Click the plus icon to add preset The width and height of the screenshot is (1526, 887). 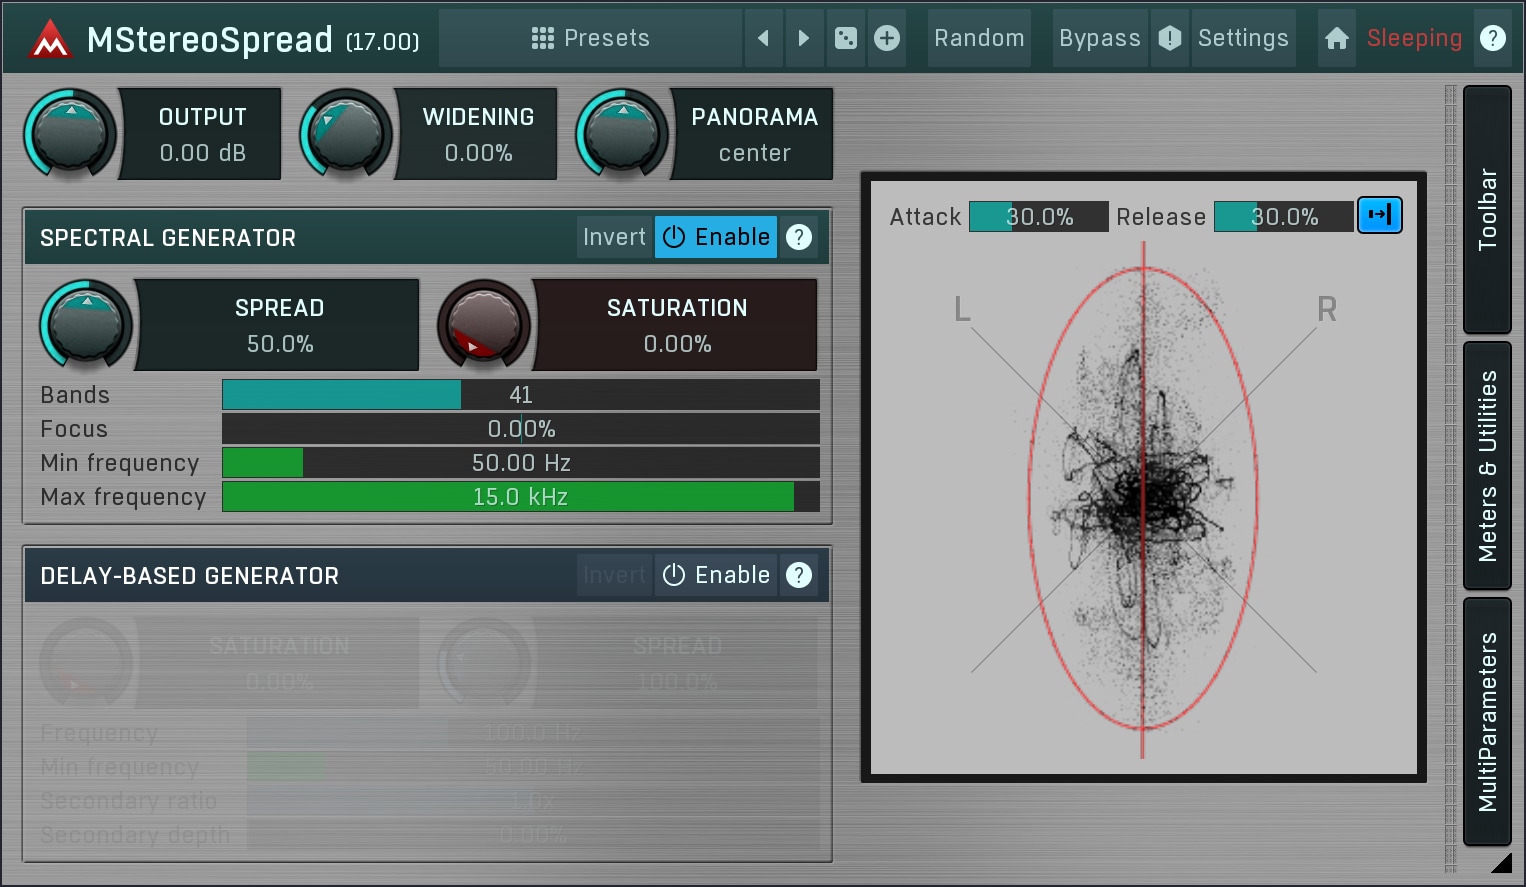click(x=887, y=38)
